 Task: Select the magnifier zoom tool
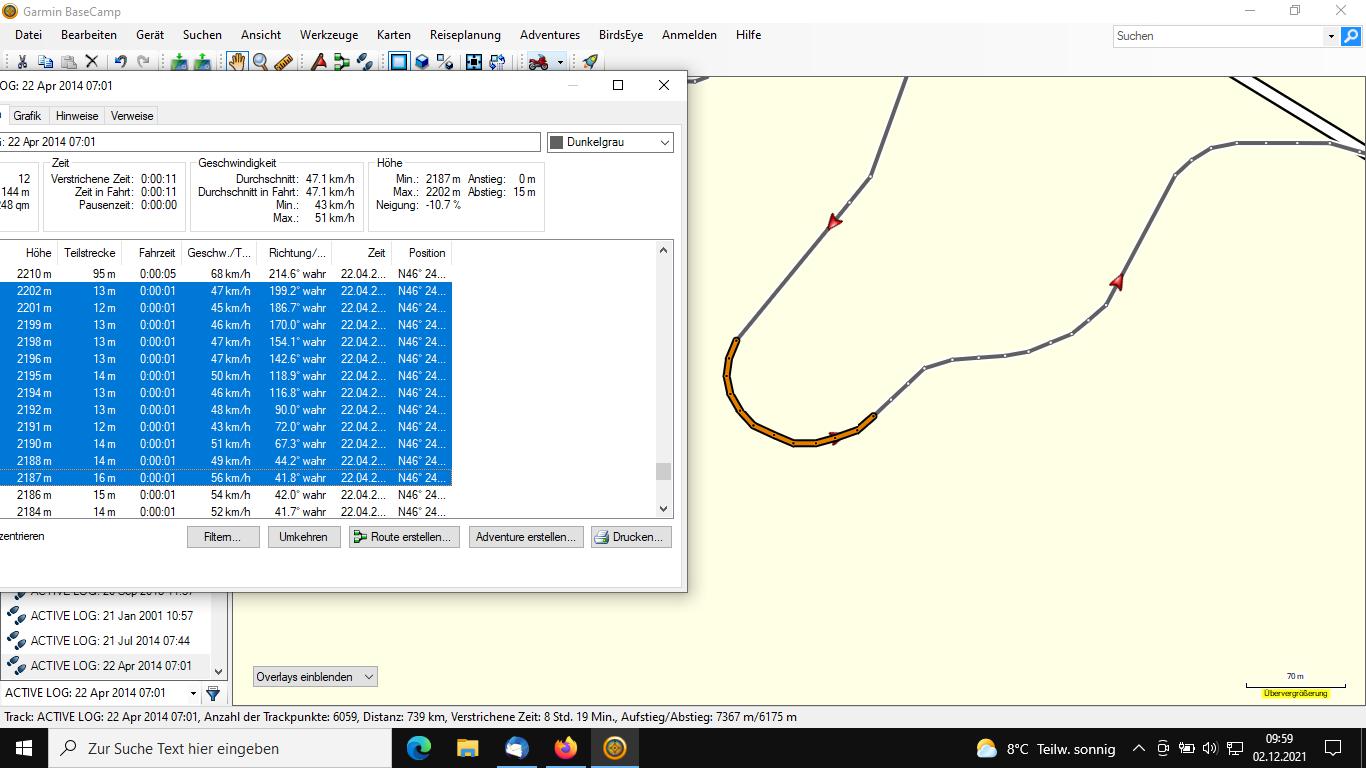click(x=260, y=62)
